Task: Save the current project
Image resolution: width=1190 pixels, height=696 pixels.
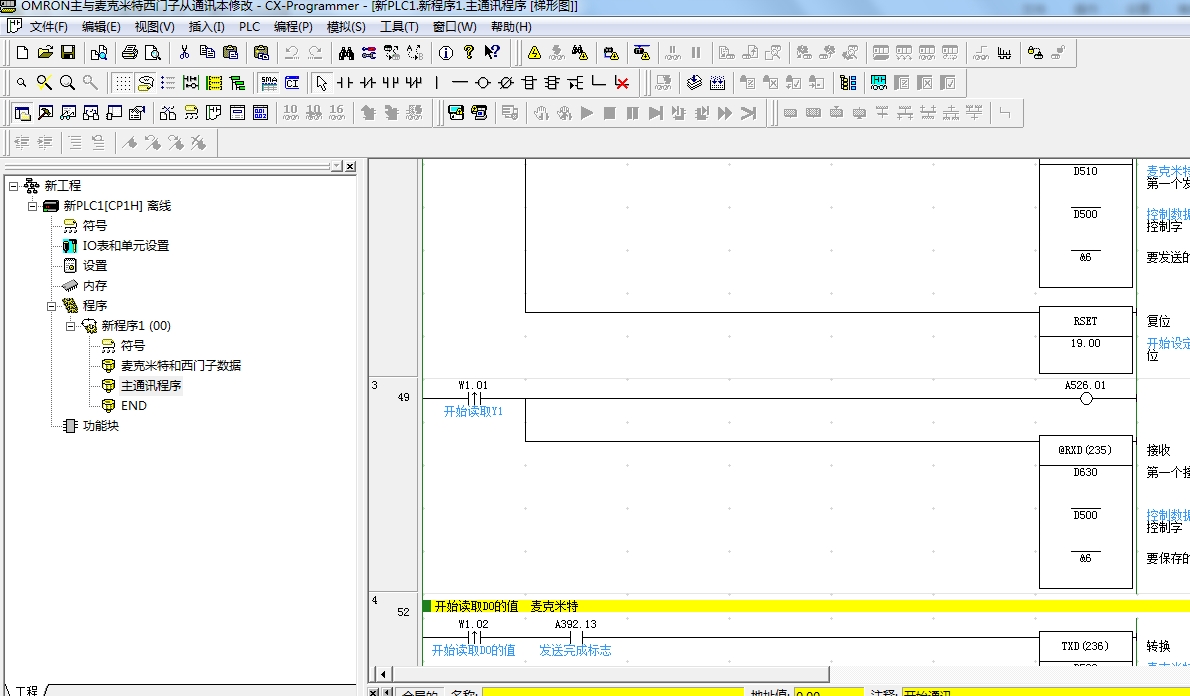Action: point(68,52)
